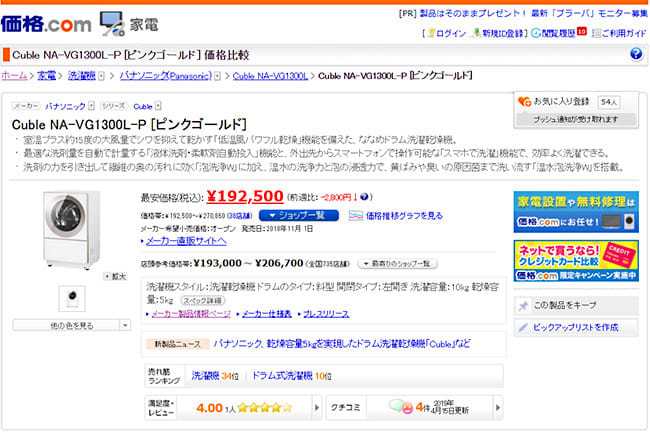650x432 pixels.
Task: Go to 洗濯機 breadcrumb link
Action: pyautogui.click(x=82, y=76)
